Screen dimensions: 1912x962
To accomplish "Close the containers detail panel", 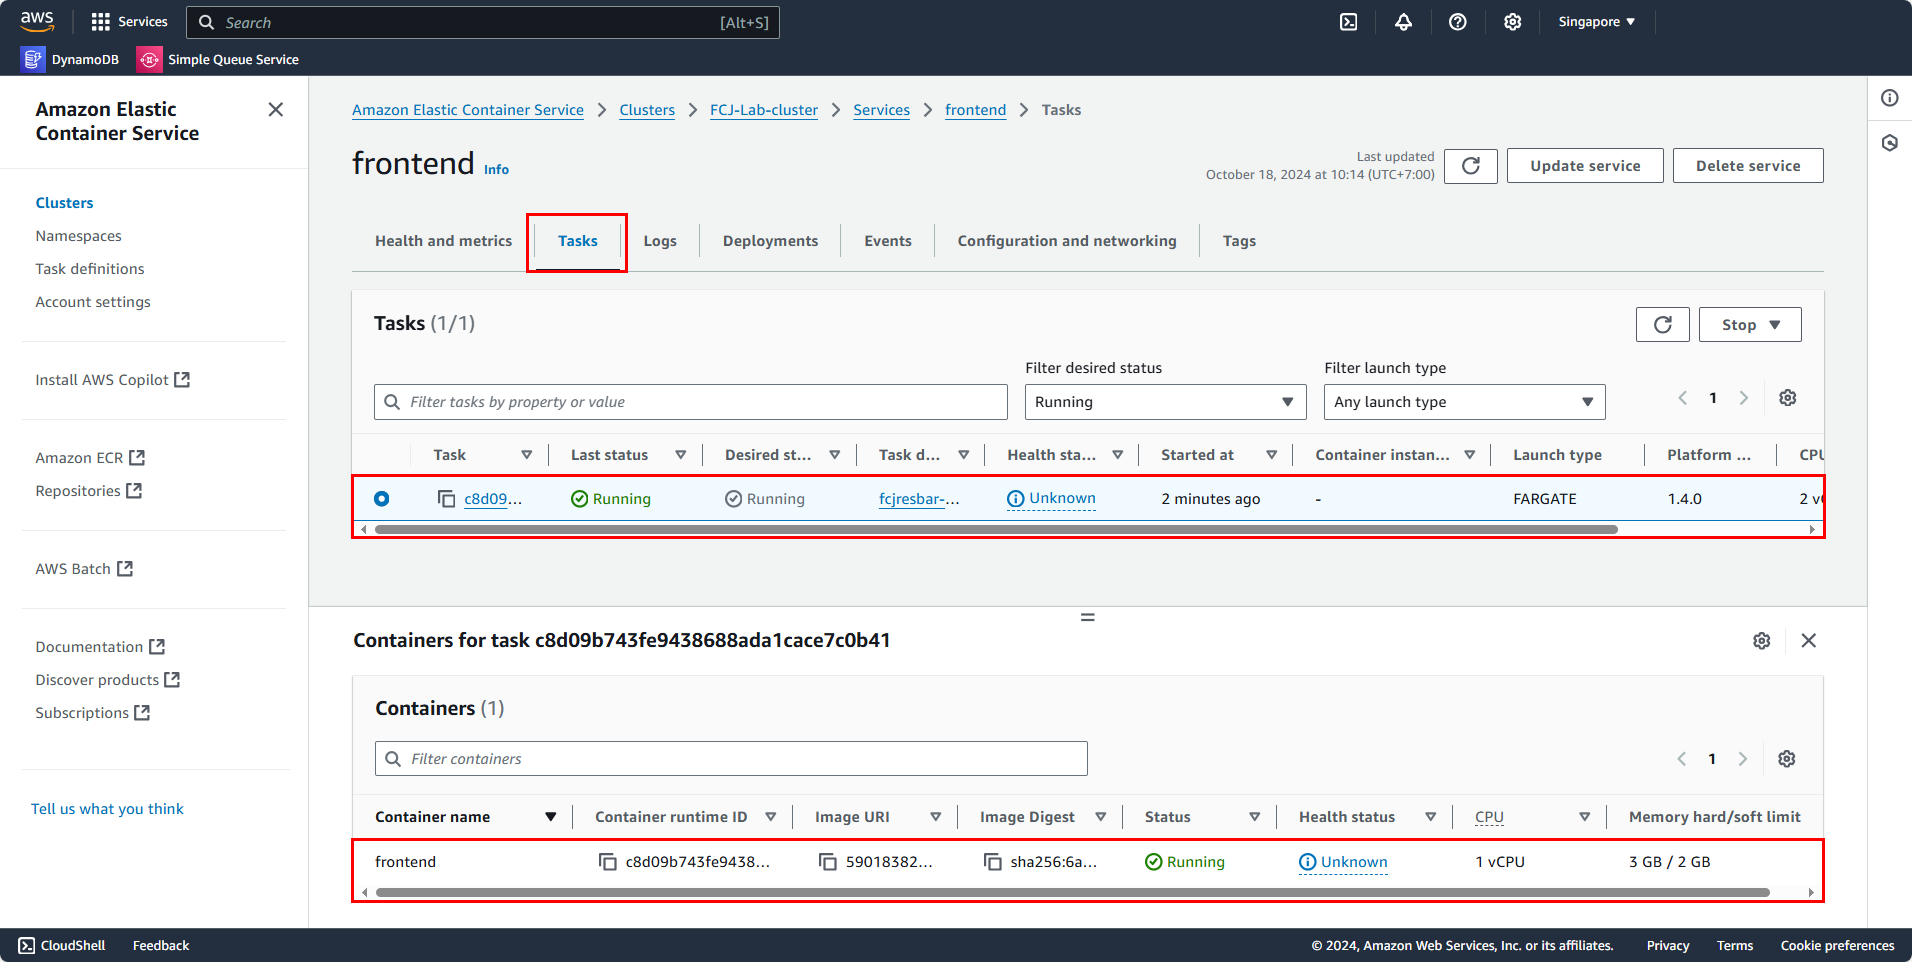I will [x=1809, y=641].
